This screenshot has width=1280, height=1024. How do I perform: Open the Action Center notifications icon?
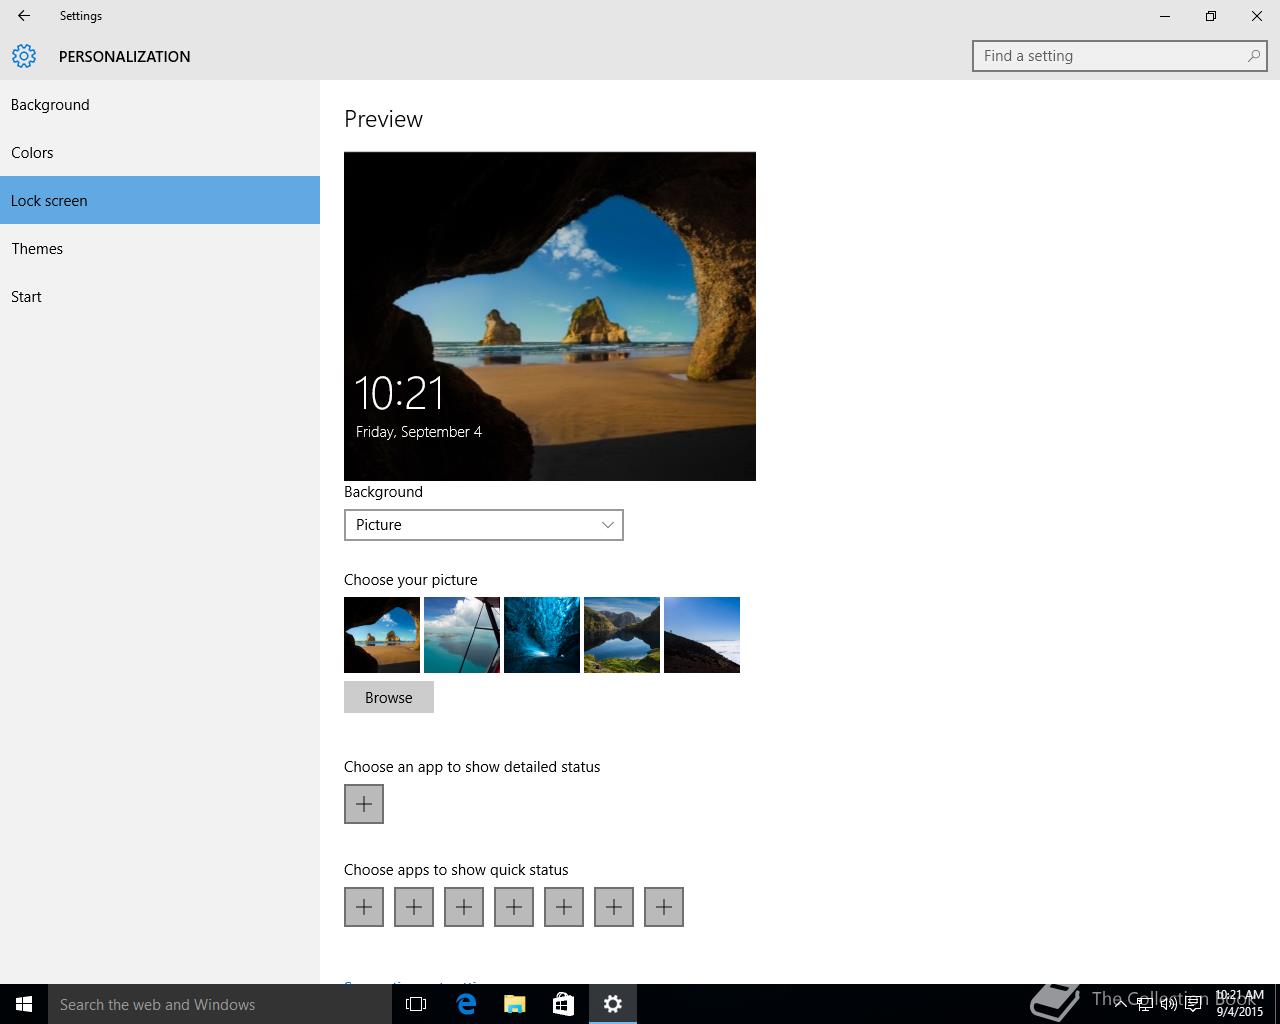click(1193, 1004)
